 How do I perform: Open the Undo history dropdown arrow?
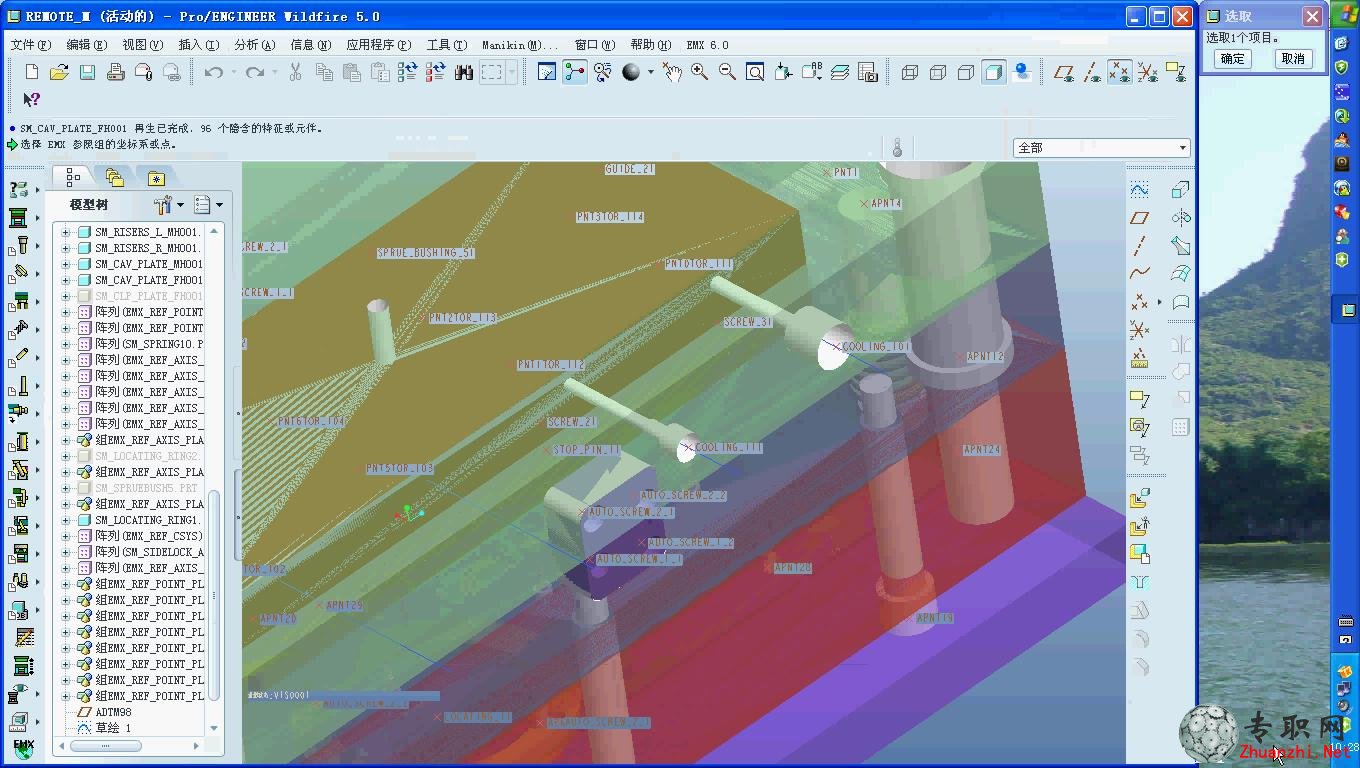[x=234, y=72]
